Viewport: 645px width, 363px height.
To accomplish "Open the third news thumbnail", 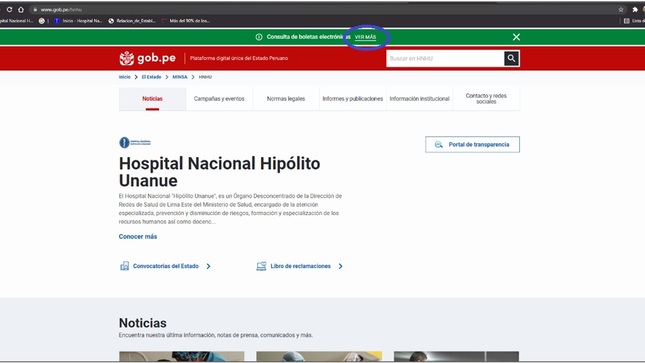I will pos(456,356).
